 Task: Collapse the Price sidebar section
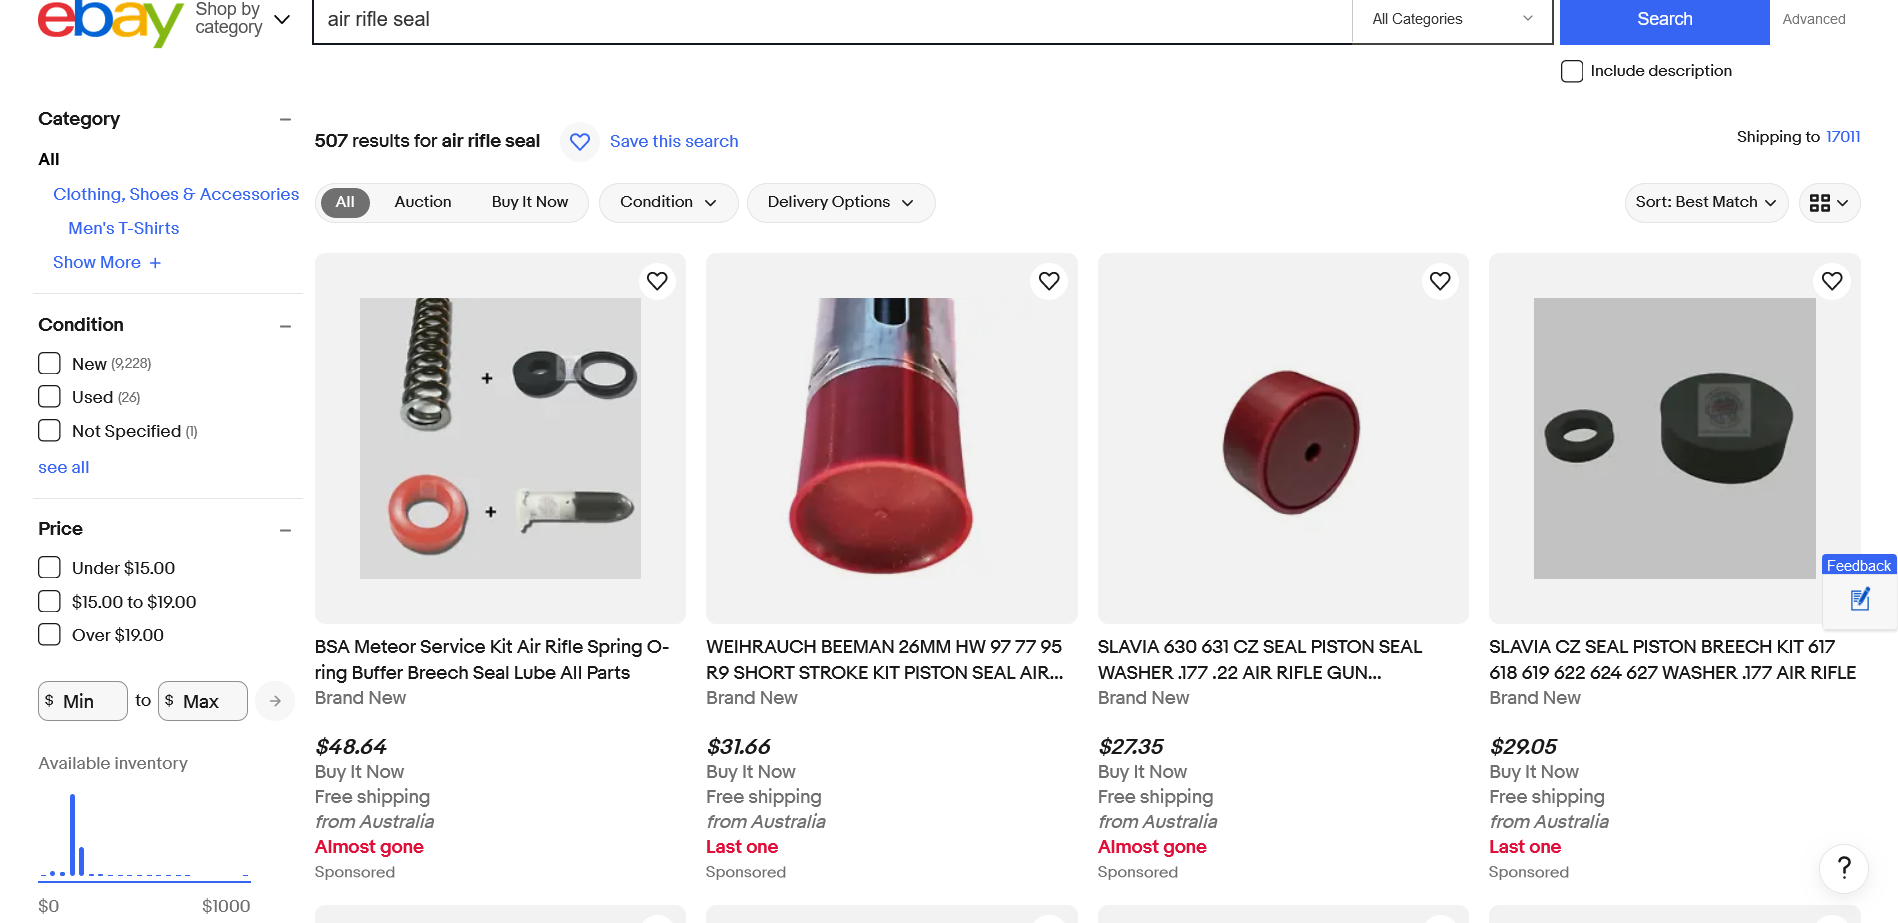pos(285,530)
